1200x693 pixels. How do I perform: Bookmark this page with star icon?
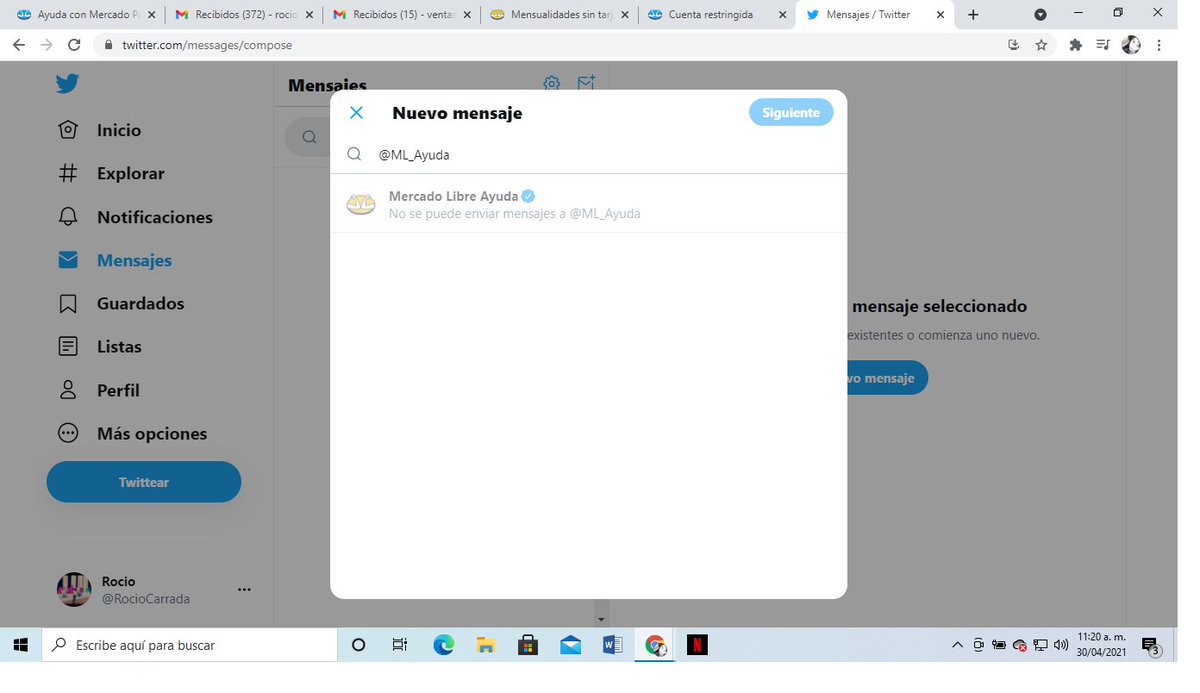tap(1041, 45)
